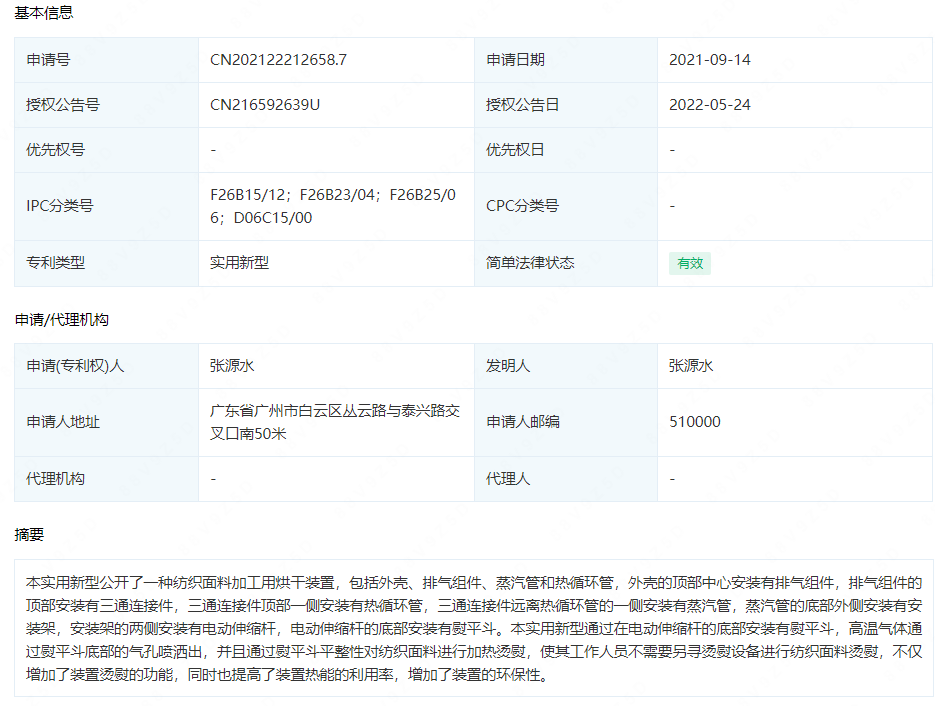Click publication number CN216592639U
Image resolution: width=935 pixels, height=706 pixels.
click(x=265, y=105)
